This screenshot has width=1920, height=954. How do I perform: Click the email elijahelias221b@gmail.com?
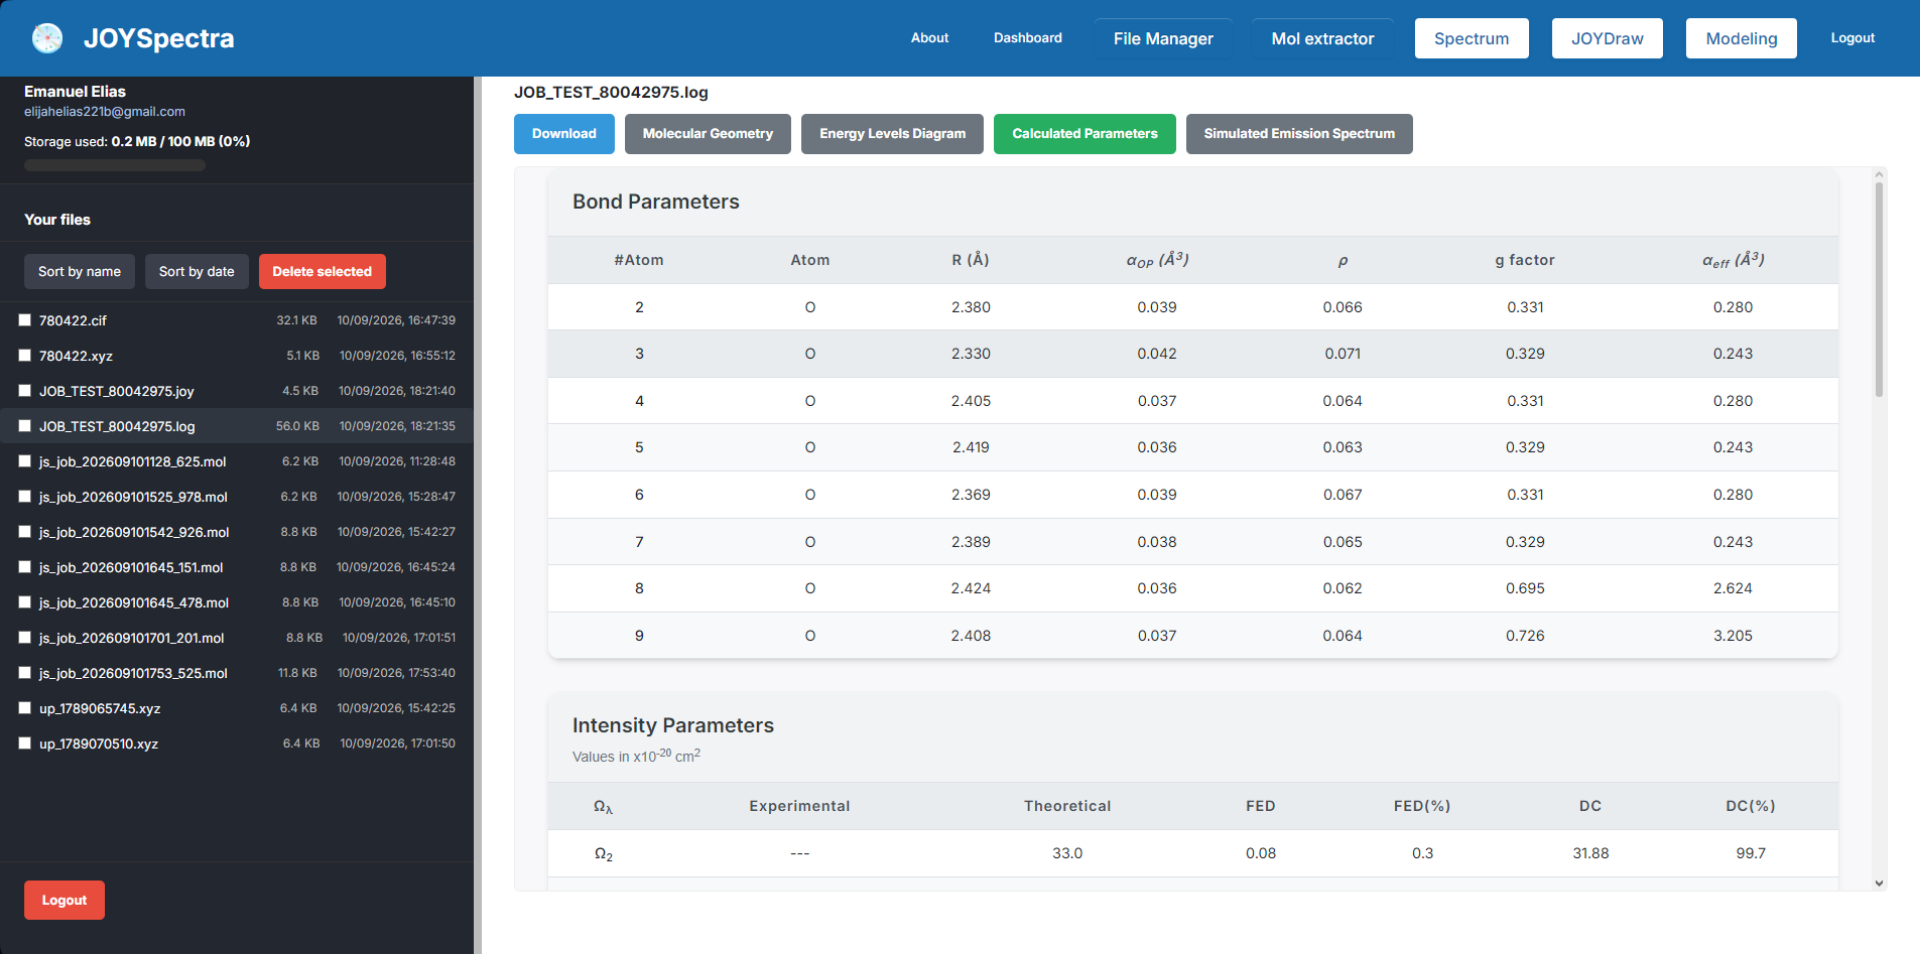click(x=105, y=112)
